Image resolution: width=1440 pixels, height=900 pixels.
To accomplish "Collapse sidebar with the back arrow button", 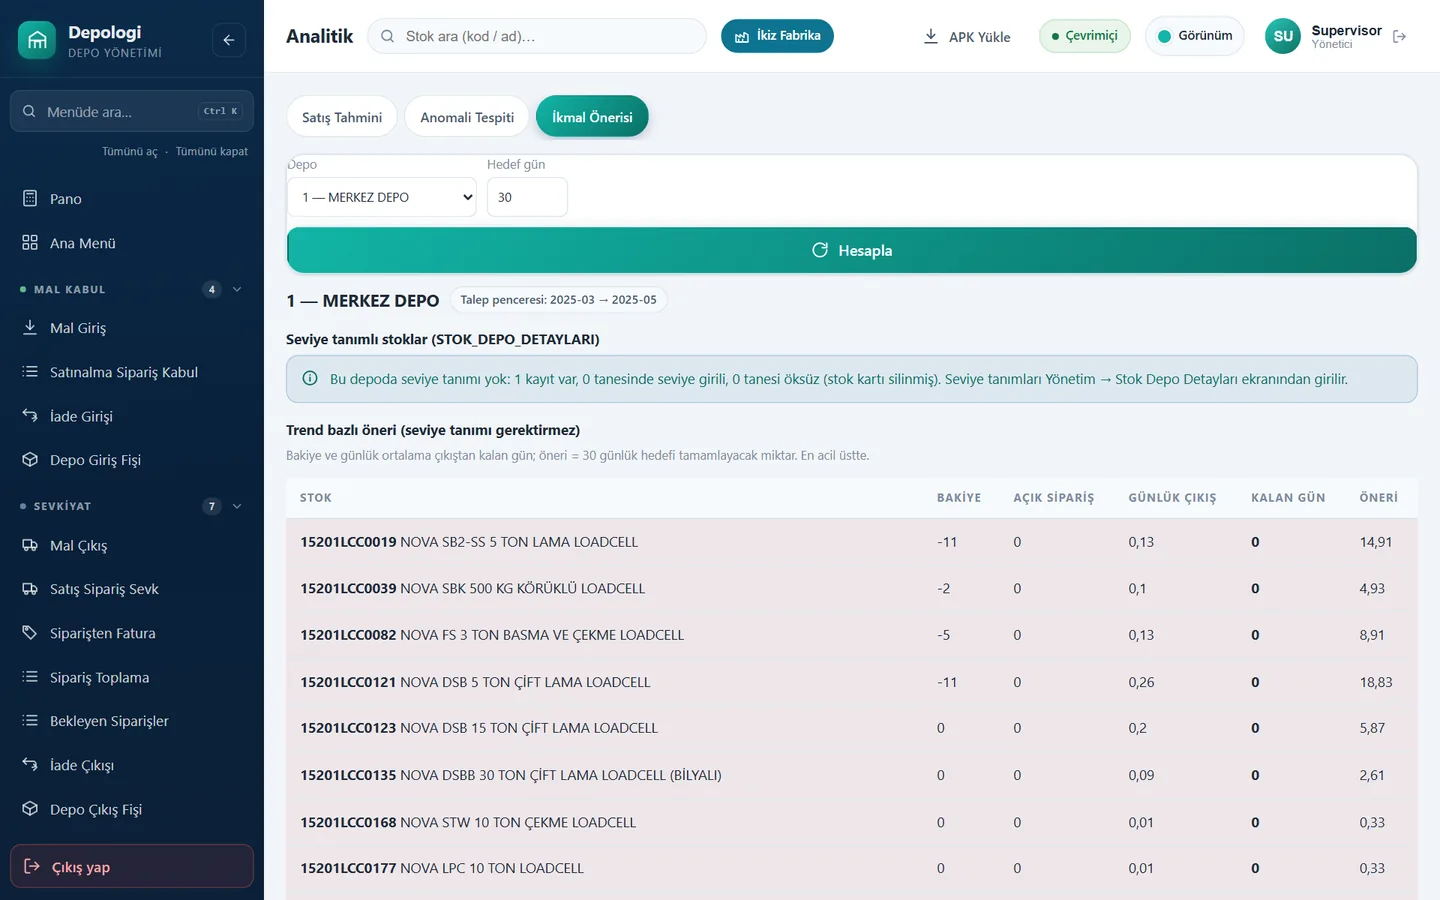I will [x=229, y=40].
